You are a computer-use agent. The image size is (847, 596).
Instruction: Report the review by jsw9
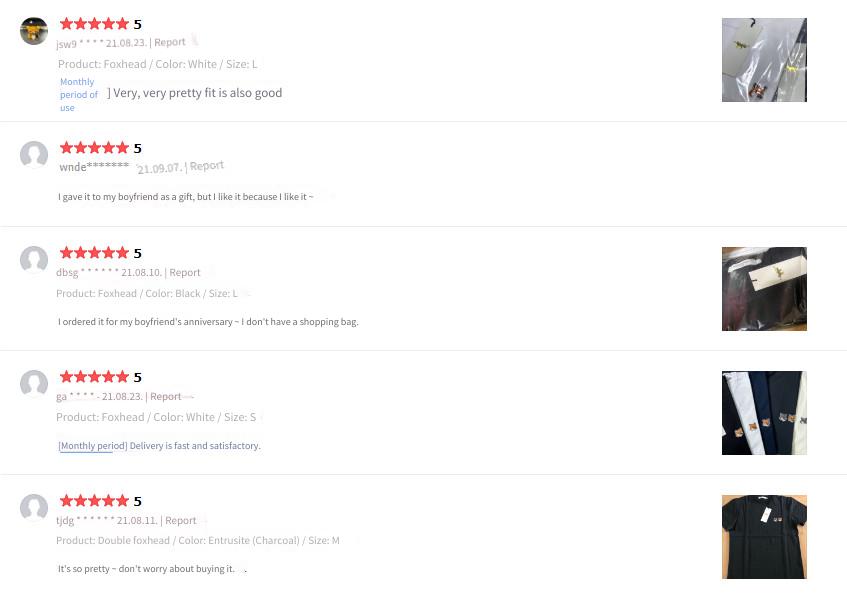pos(170,42)
